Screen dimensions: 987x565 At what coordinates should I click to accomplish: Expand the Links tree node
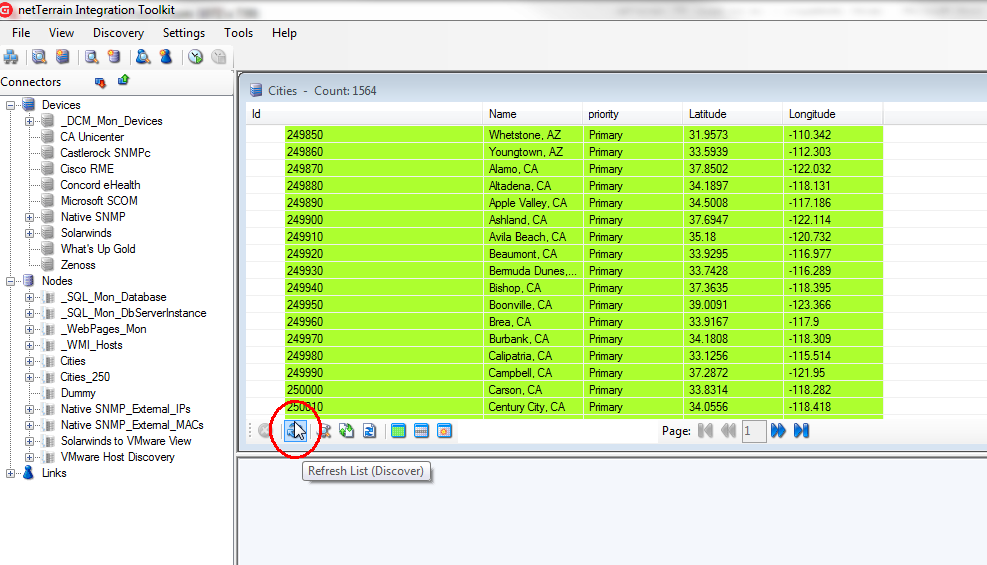11,473
